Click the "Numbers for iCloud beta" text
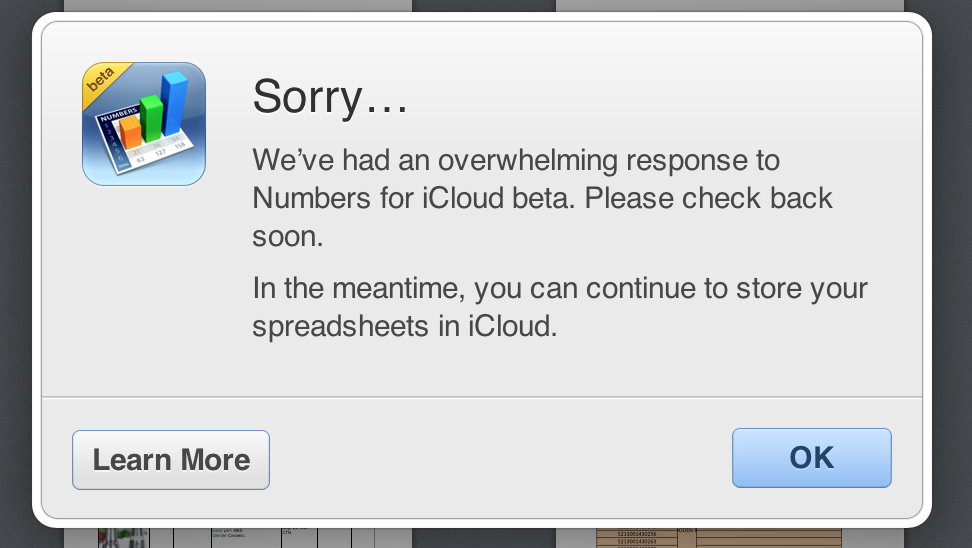This screenshot has width=972, height=548. pos(413,197)
